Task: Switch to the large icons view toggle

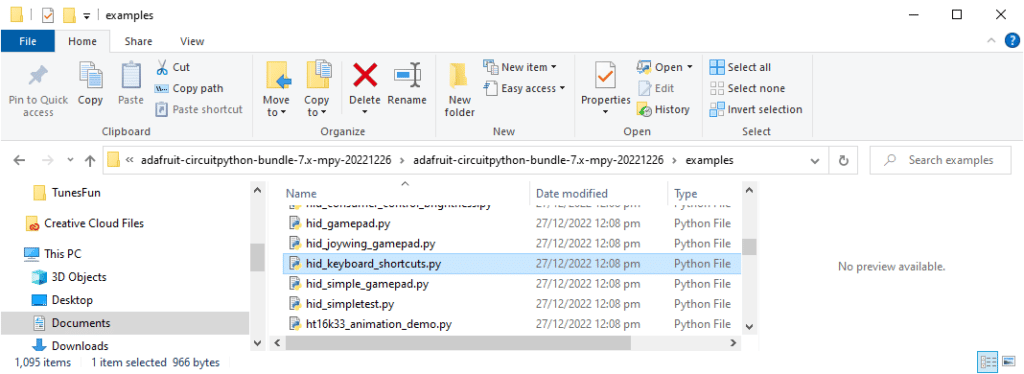Action: [x=1008, y=362]
